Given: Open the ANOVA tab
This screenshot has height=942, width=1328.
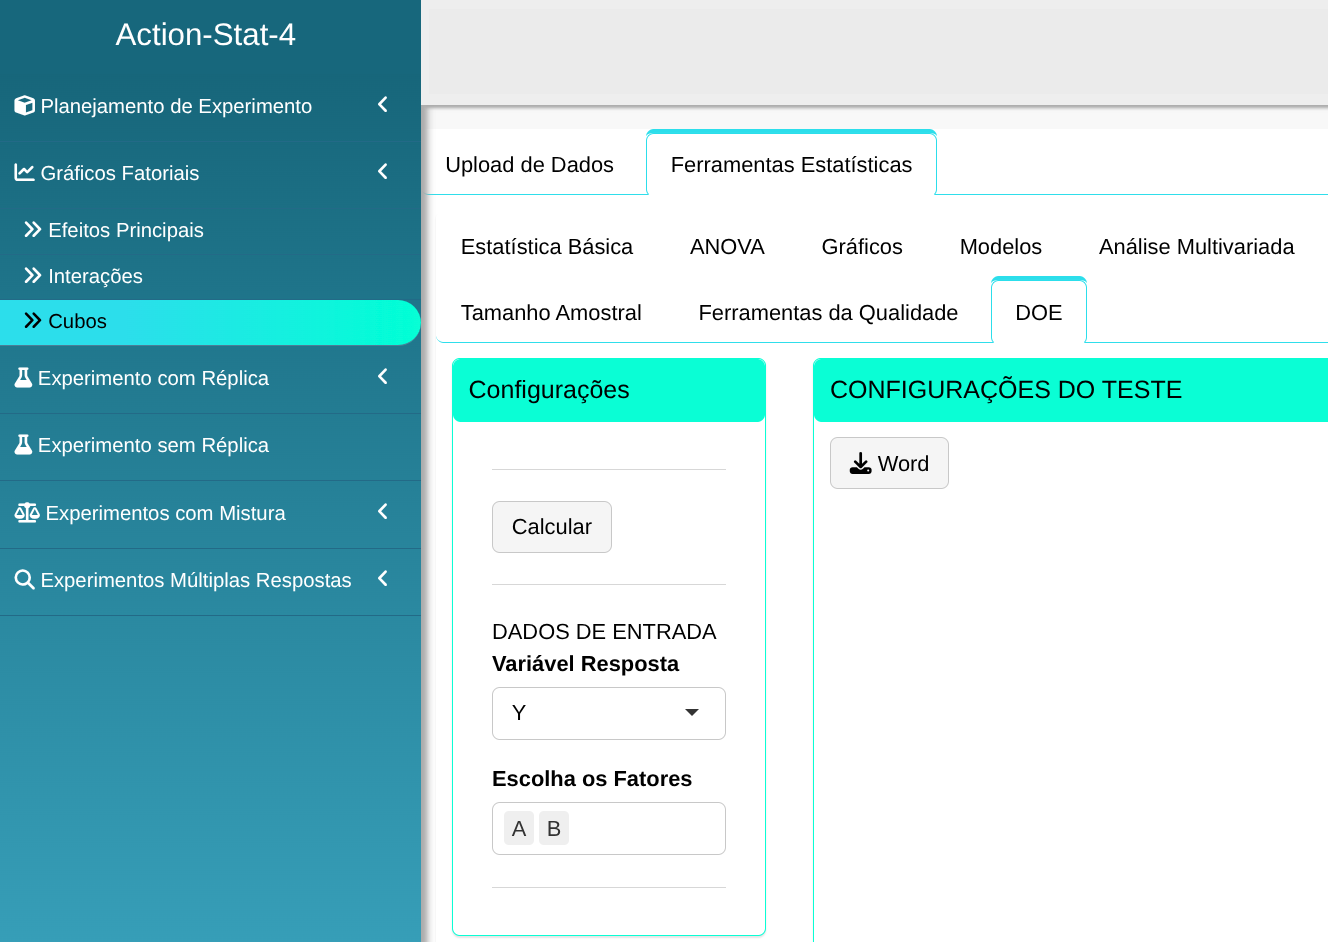Looking at the screenshot, I should [727, 247].
